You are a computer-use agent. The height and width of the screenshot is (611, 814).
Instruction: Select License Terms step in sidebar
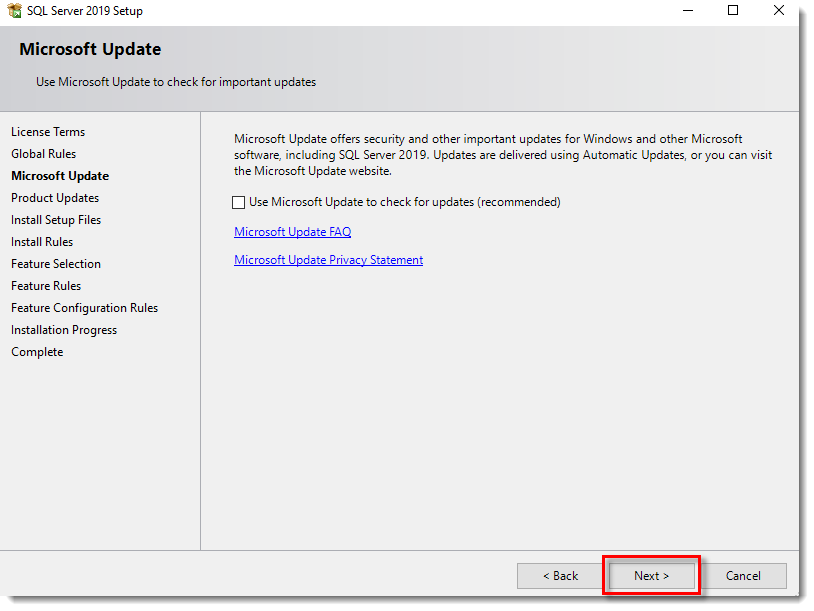tap(48, 132)
